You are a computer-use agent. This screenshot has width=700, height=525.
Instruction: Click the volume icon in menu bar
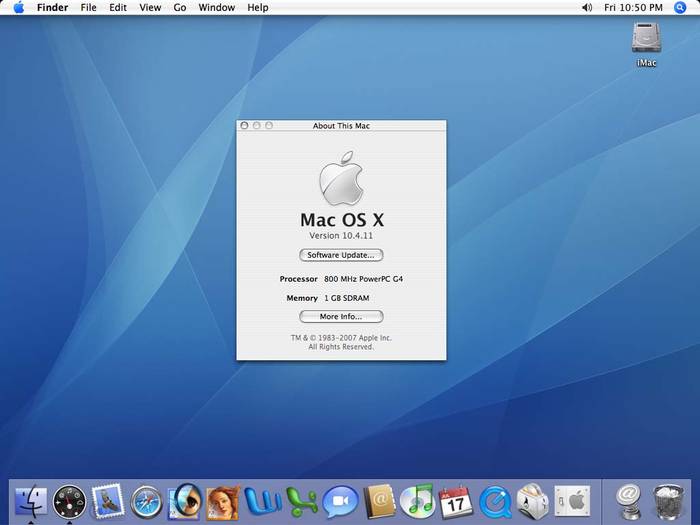(x=587, y=8)
